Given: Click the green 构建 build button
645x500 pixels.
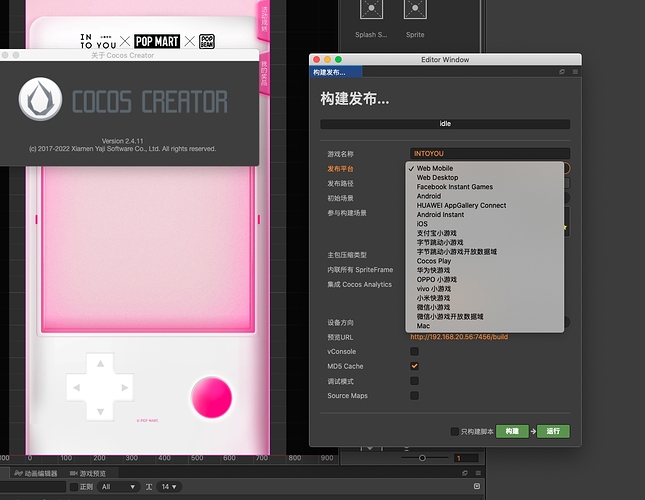Looking at the screenshot, I should pos(512,431).
